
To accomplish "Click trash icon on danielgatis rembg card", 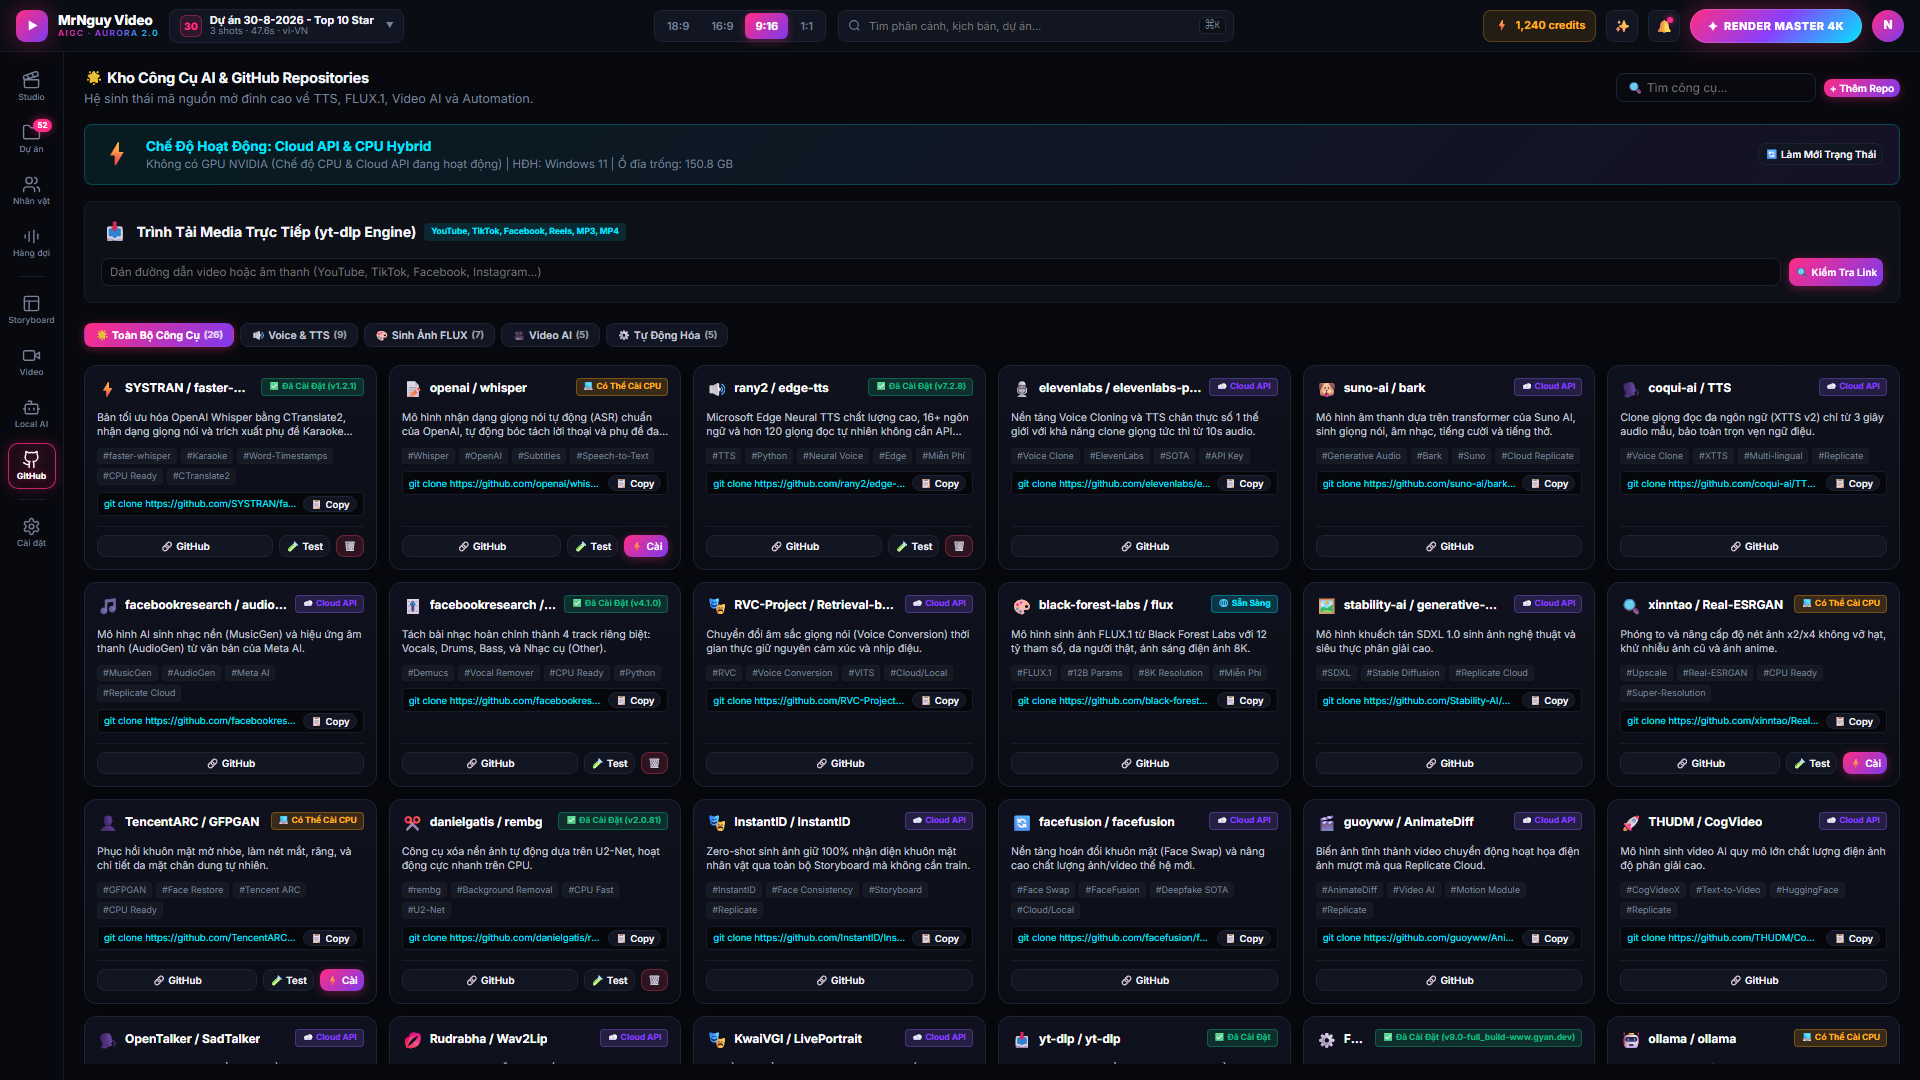I will tap(654, 980).
